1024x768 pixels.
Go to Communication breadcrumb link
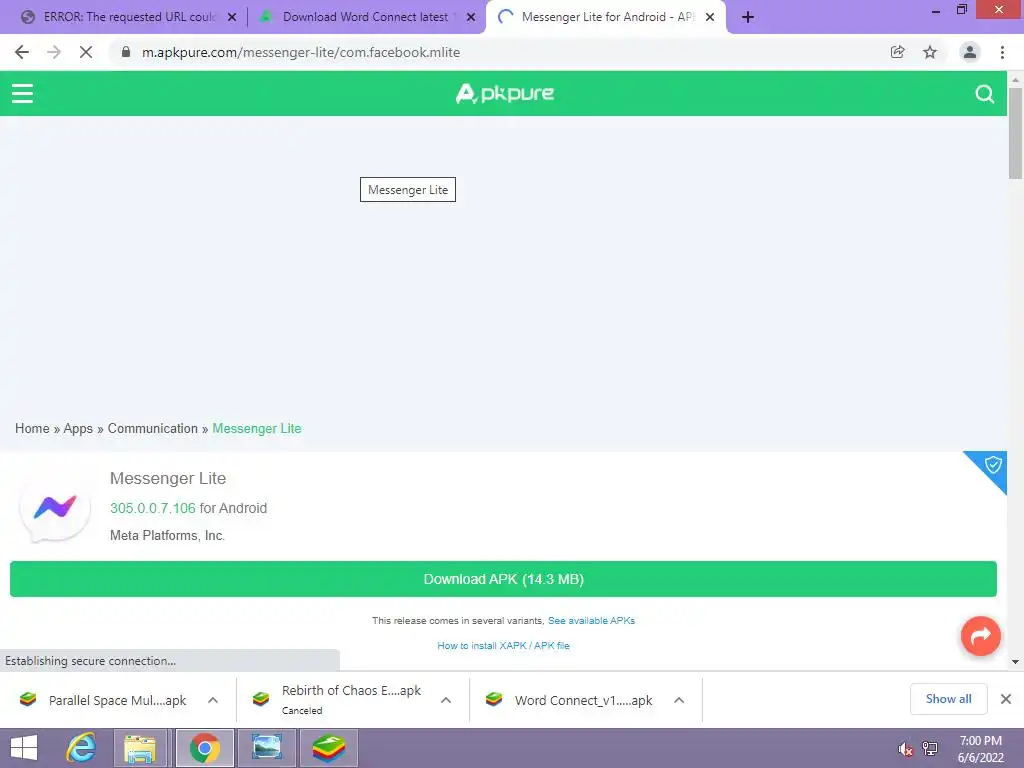click(x=152, y=428)
